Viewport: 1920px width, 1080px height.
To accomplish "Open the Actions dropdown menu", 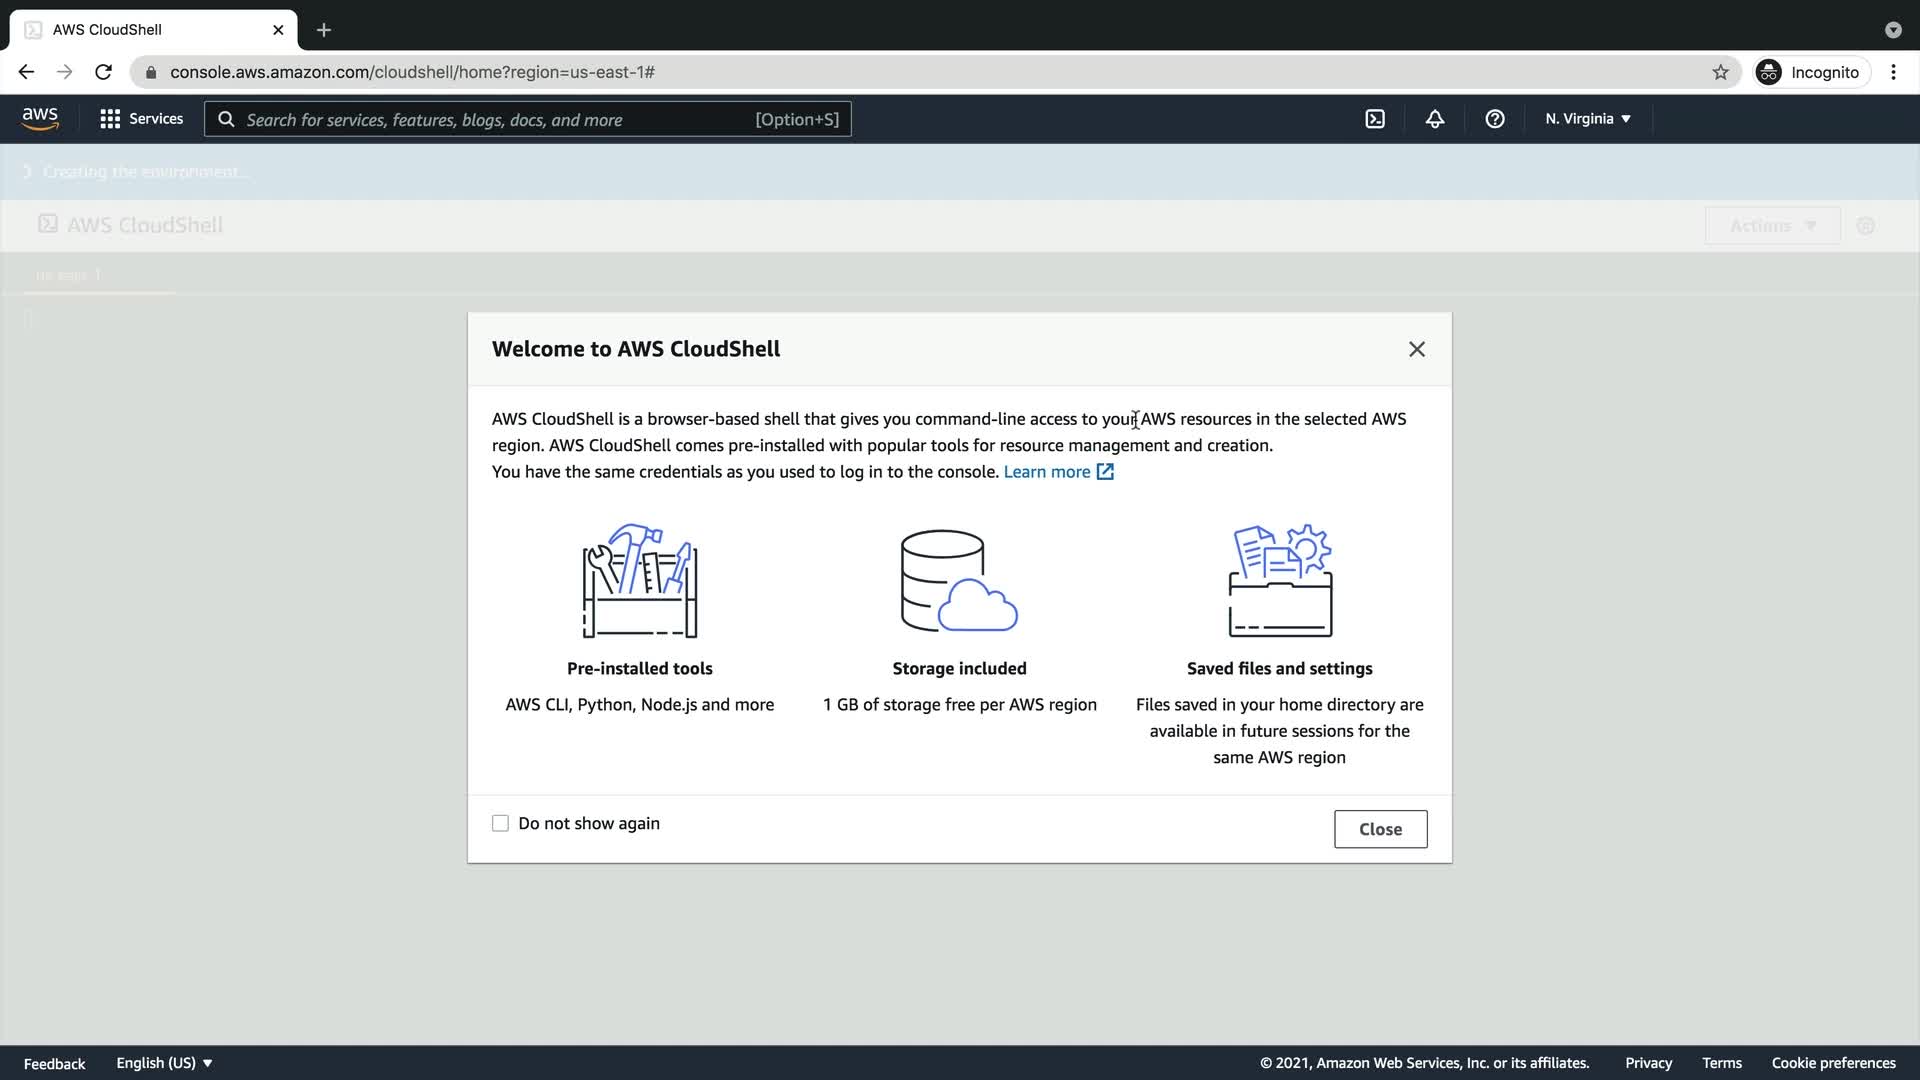I will [x=1772, y=226].
